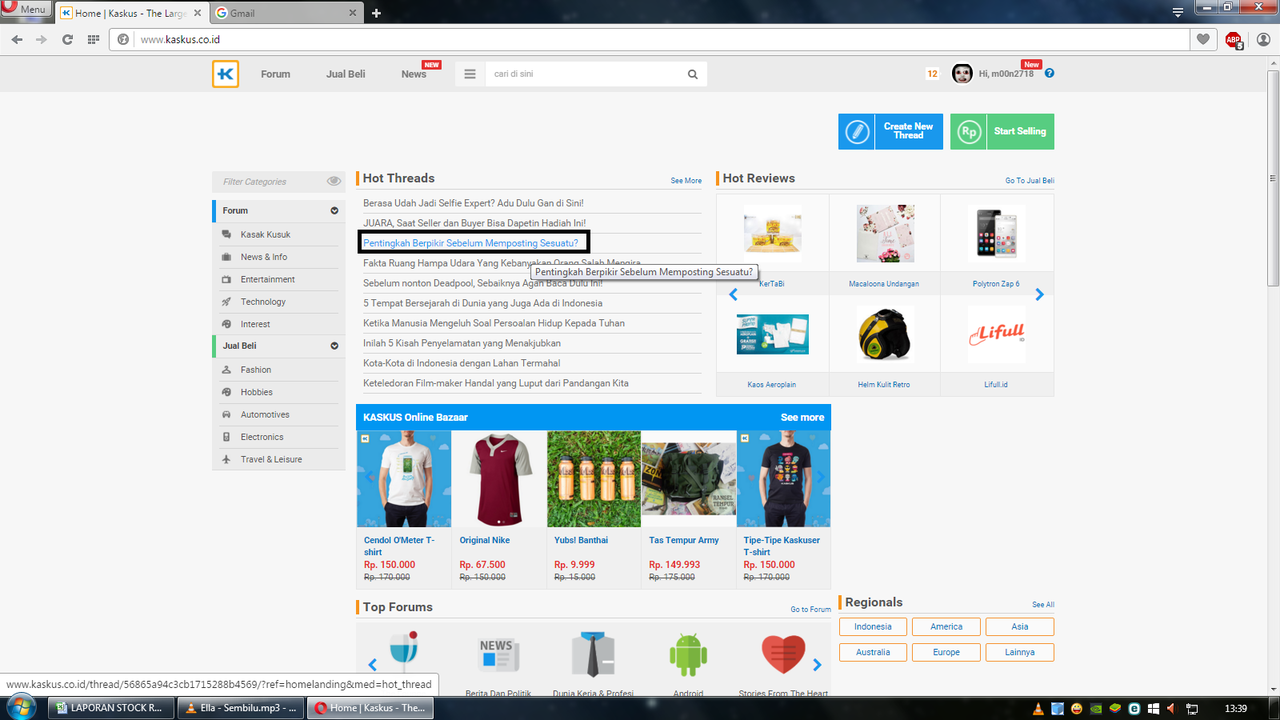Show next Top Forums with right arrow
Screen dimensions: 1280x720
pos(817,664)
